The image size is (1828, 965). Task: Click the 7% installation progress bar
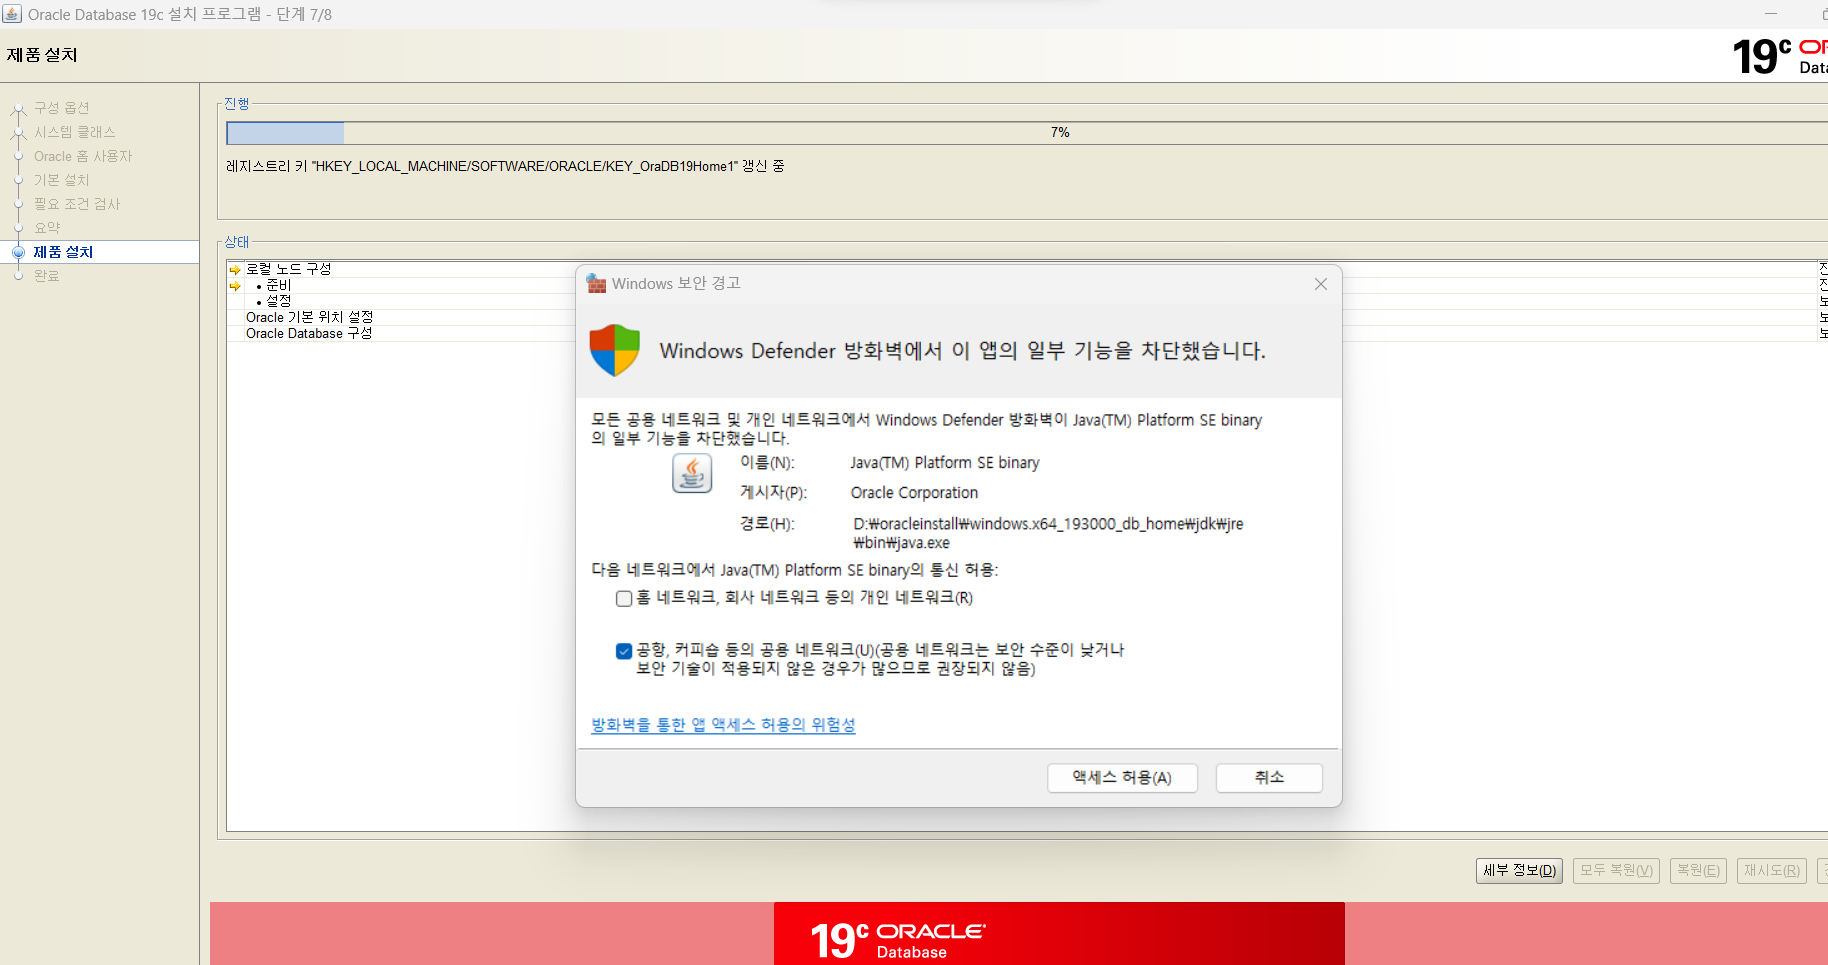1027,132
